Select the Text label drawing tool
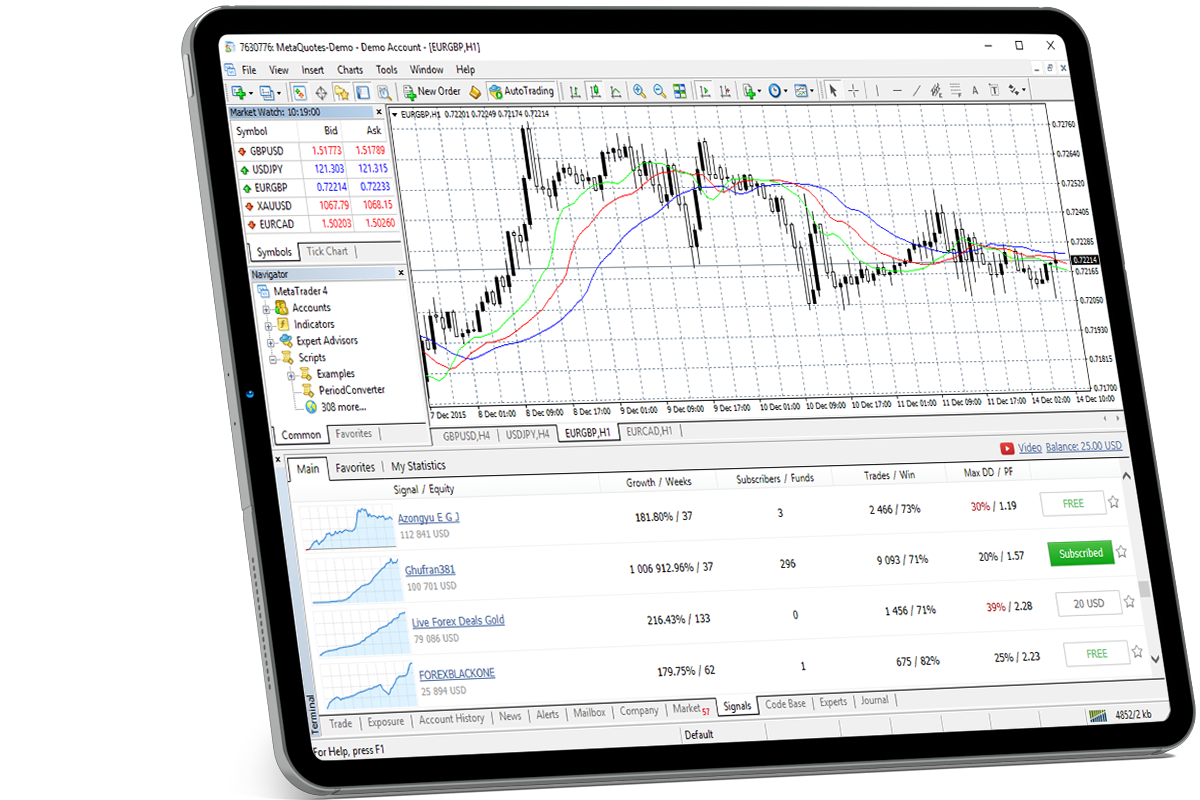 point(974,91)
